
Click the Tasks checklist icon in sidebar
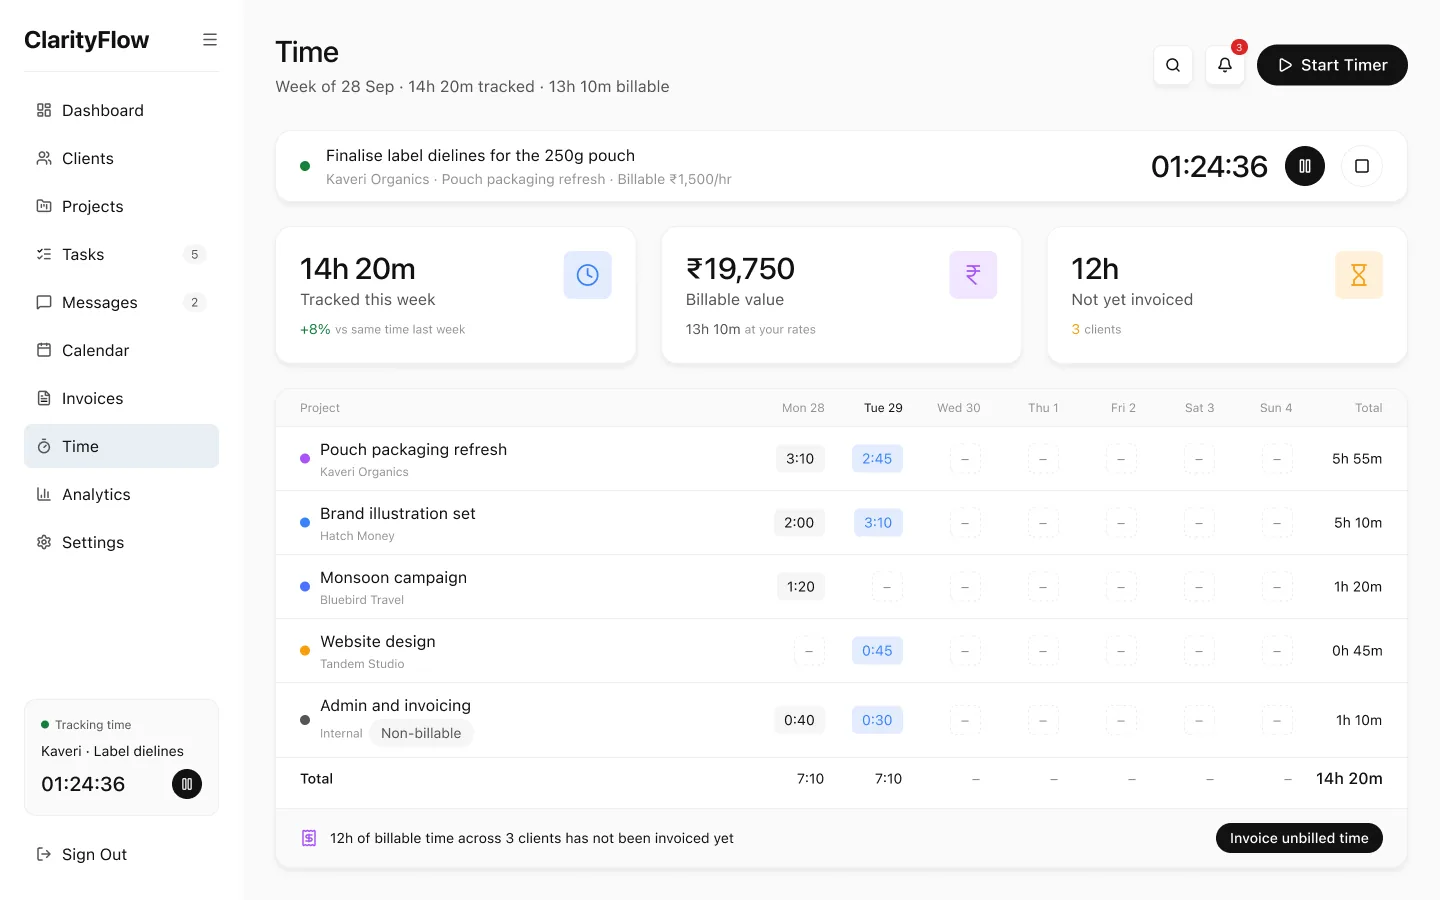pos(44,254)
